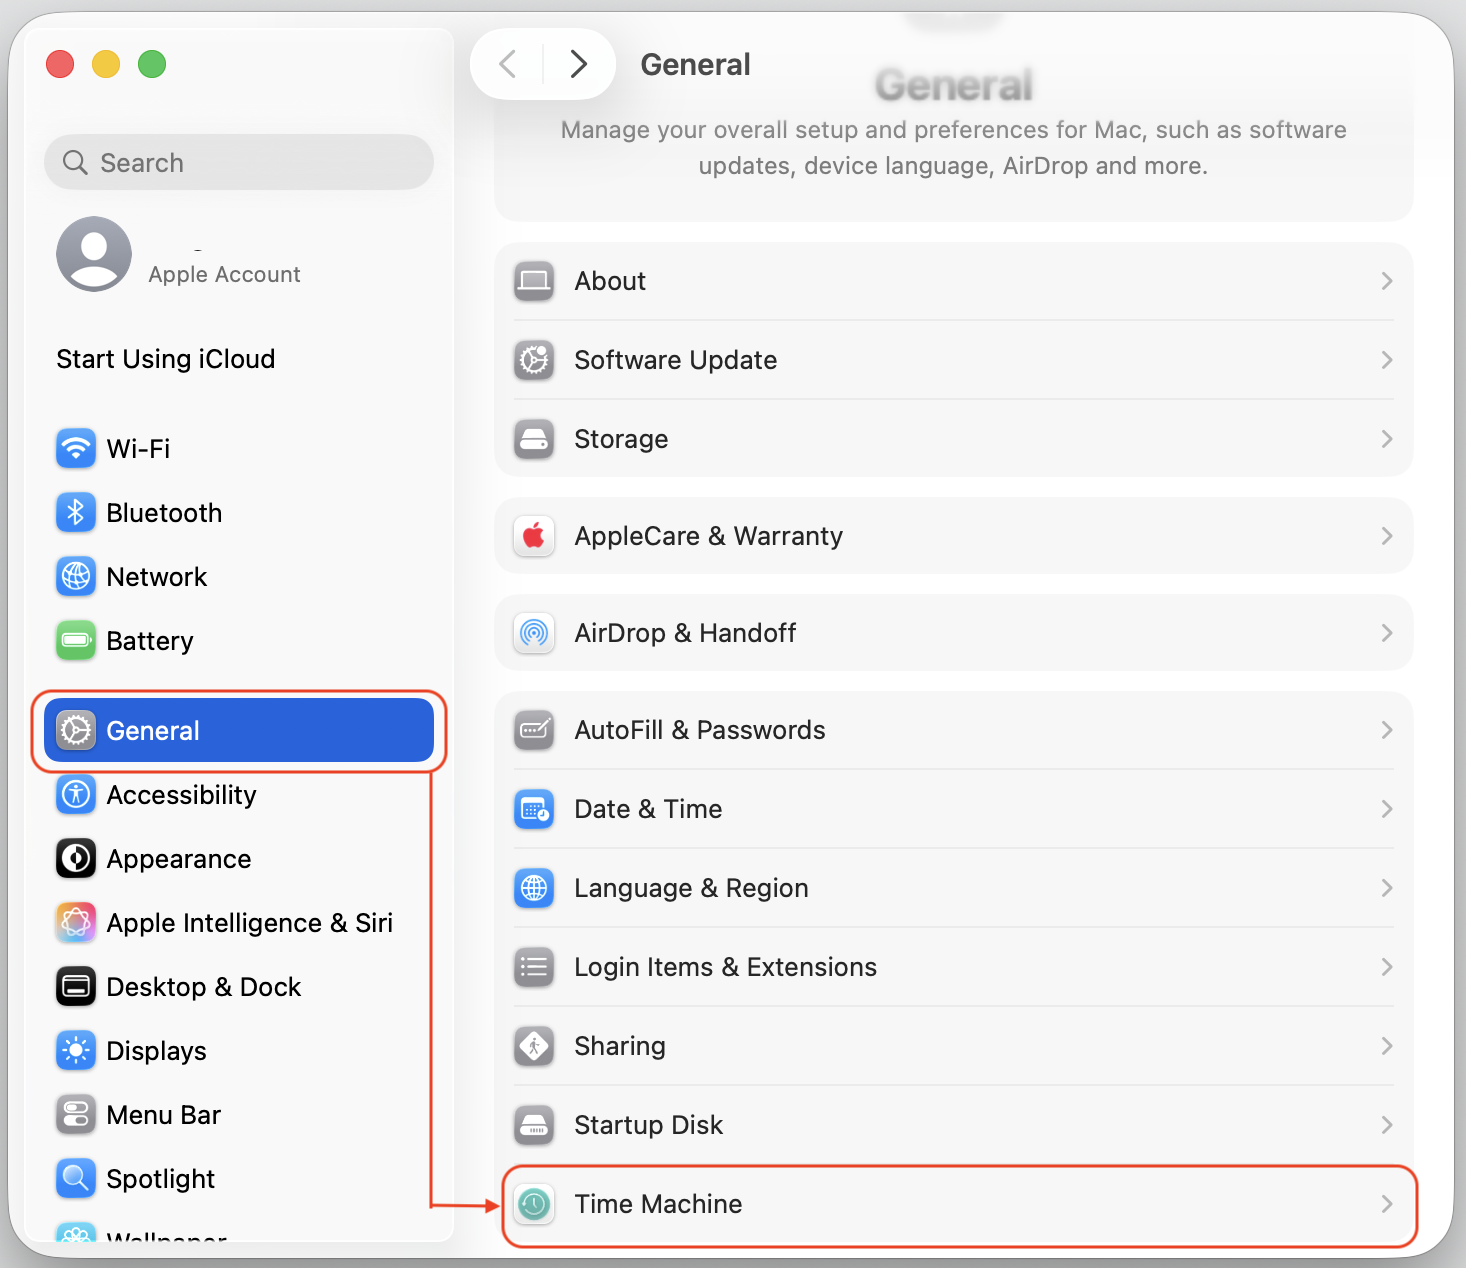Click the Displays sun icon
Viewport: 1466px width, 1268px height.
(76, 1050)
